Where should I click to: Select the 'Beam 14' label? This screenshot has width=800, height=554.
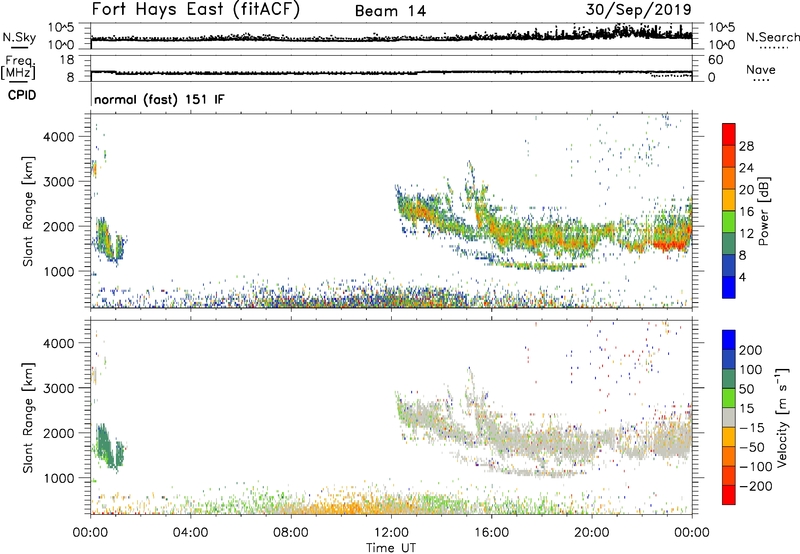point(390,11)
